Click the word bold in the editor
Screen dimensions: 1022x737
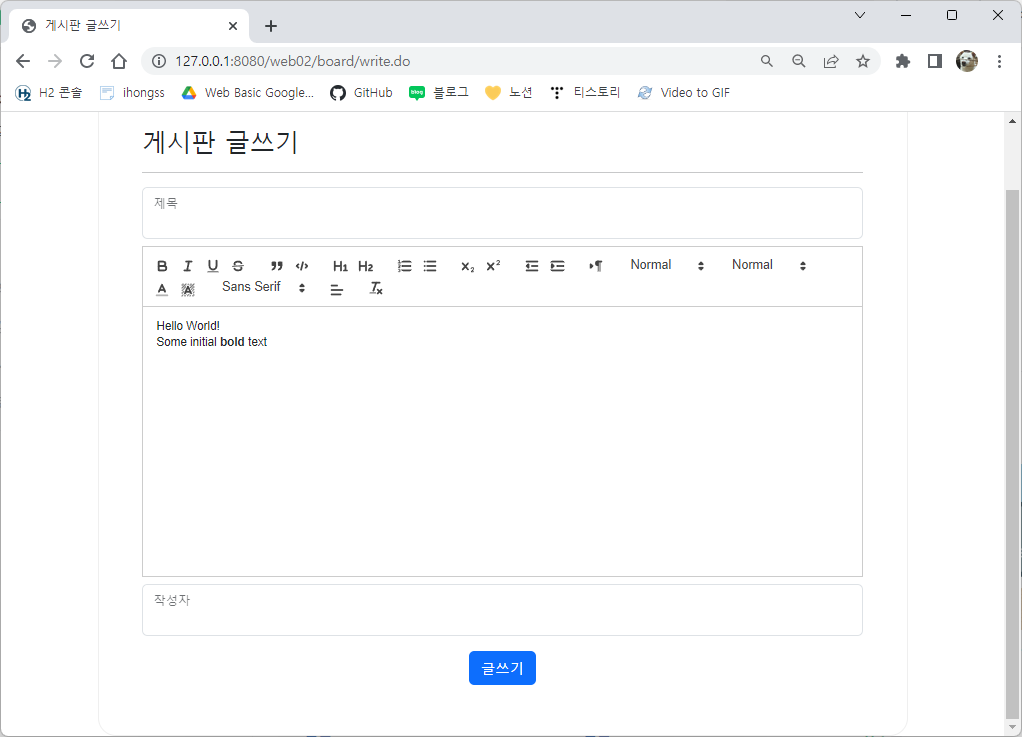click(232, 342)
